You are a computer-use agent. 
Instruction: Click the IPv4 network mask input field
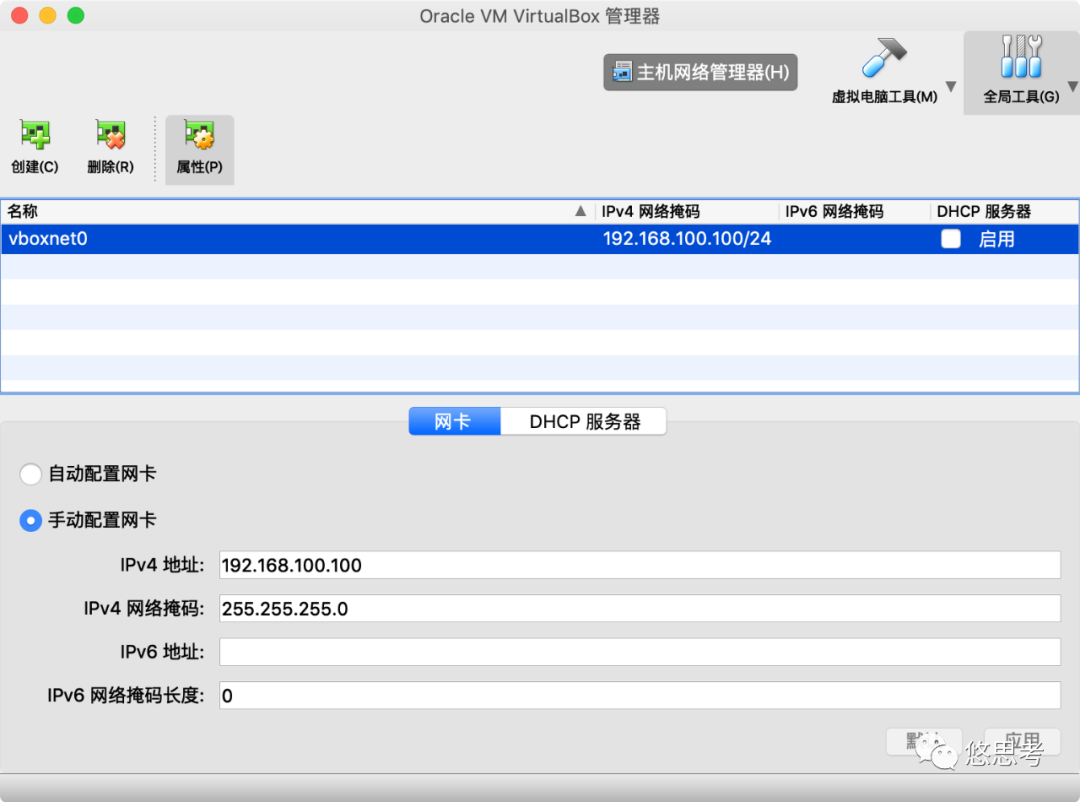[x=640, y=608]
